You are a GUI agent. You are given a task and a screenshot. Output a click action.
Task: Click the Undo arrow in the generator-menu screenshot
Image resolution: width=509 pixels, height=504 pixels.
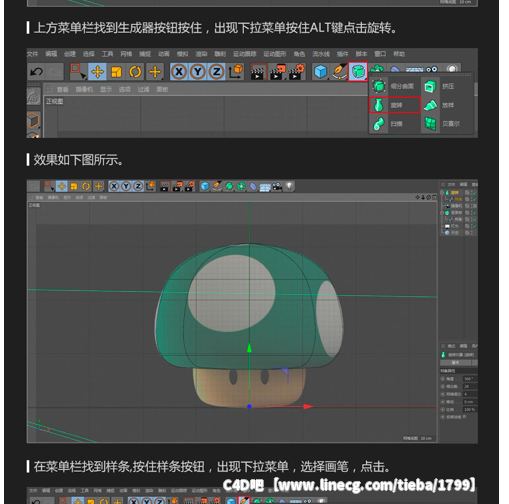pos(36,72)
